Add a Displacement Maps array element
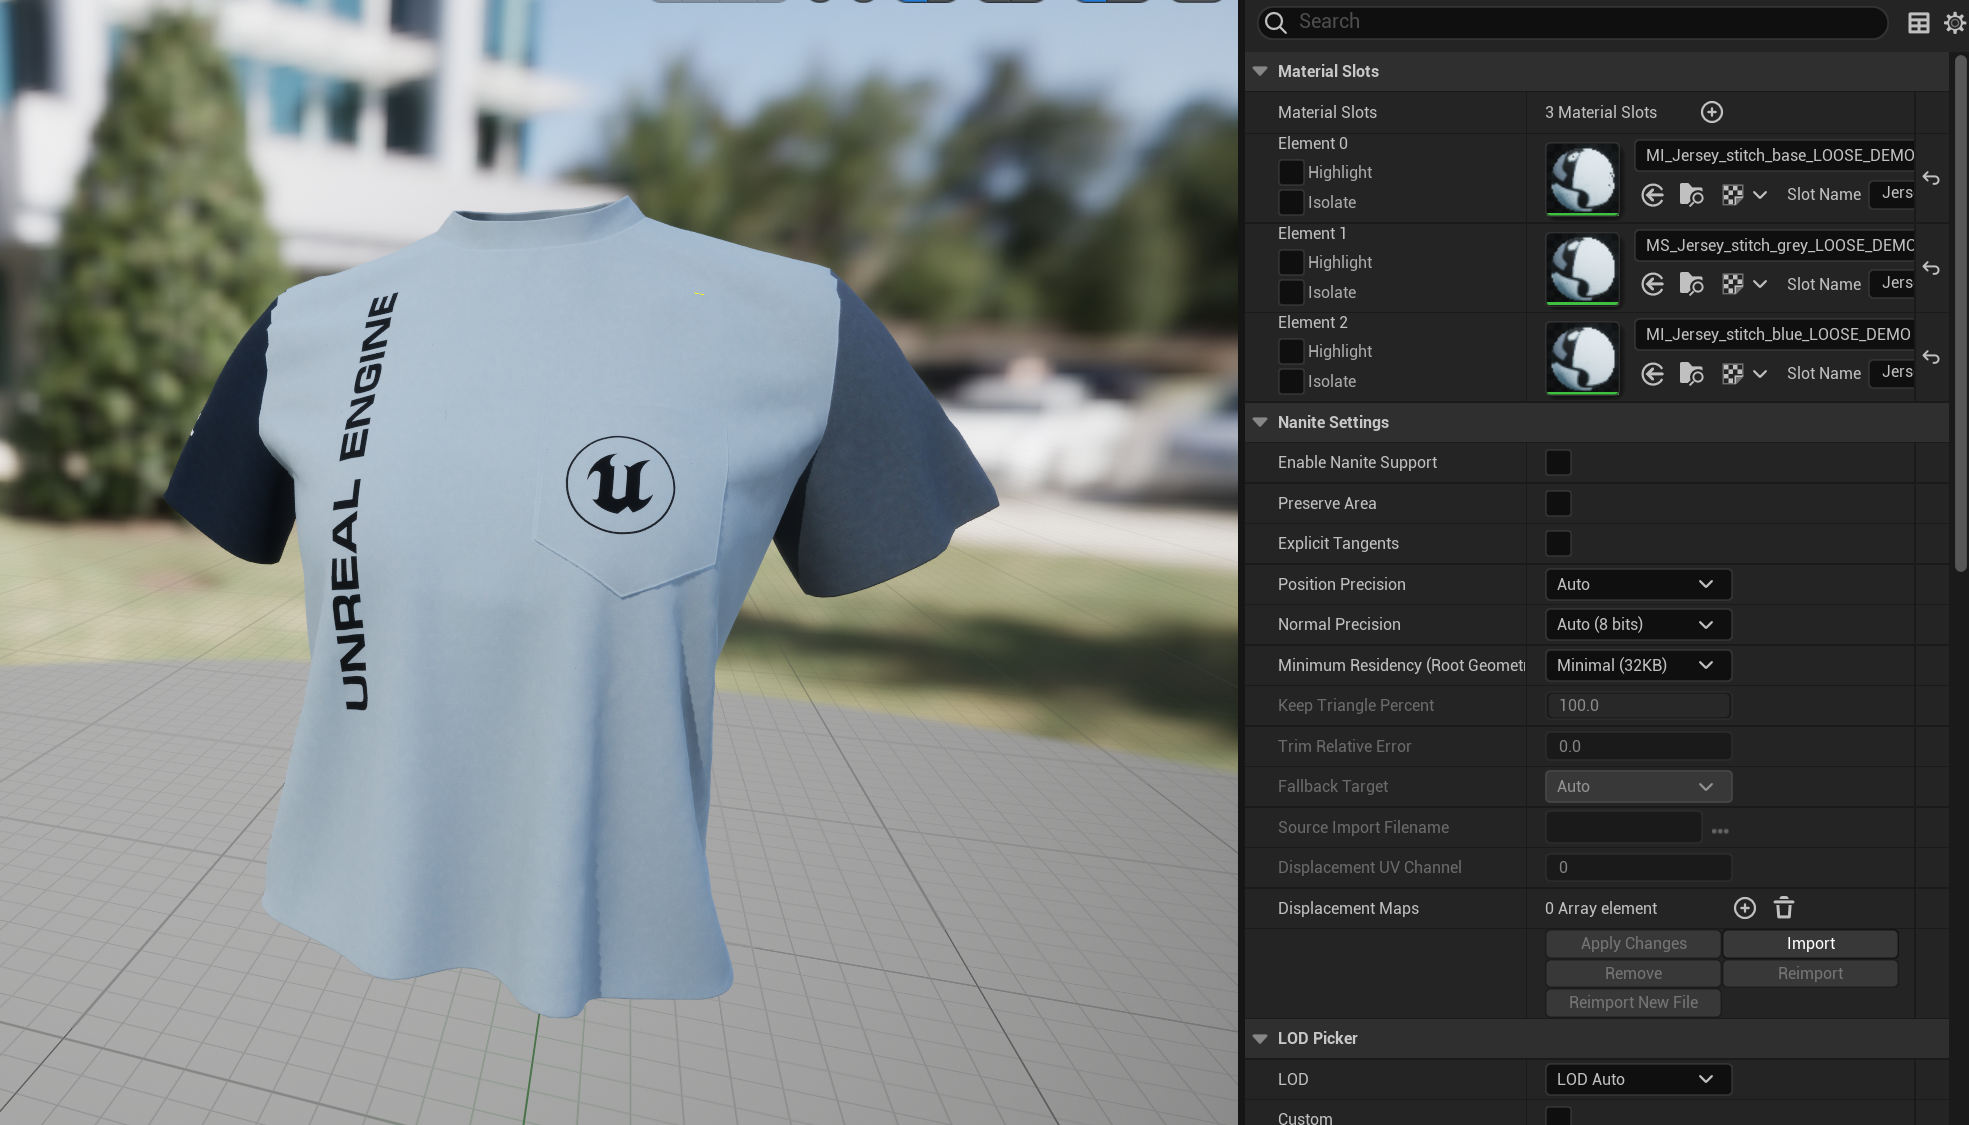 coord(1744,908)
